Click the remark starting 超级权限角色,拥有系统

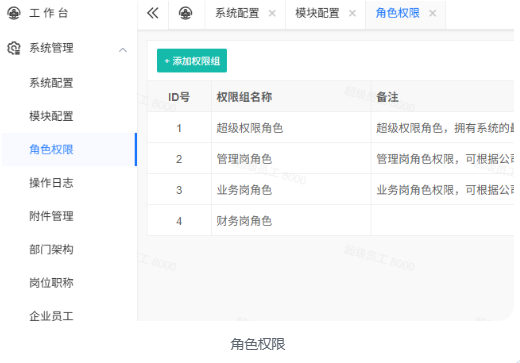(x=445, y=128)
